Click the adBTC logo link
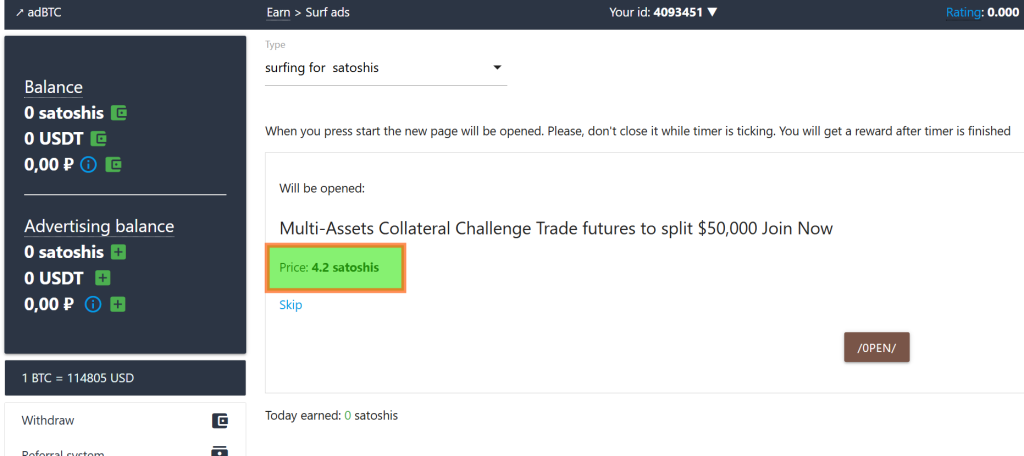Screen dimensions: 1024x456 click(x=39, y=12)
